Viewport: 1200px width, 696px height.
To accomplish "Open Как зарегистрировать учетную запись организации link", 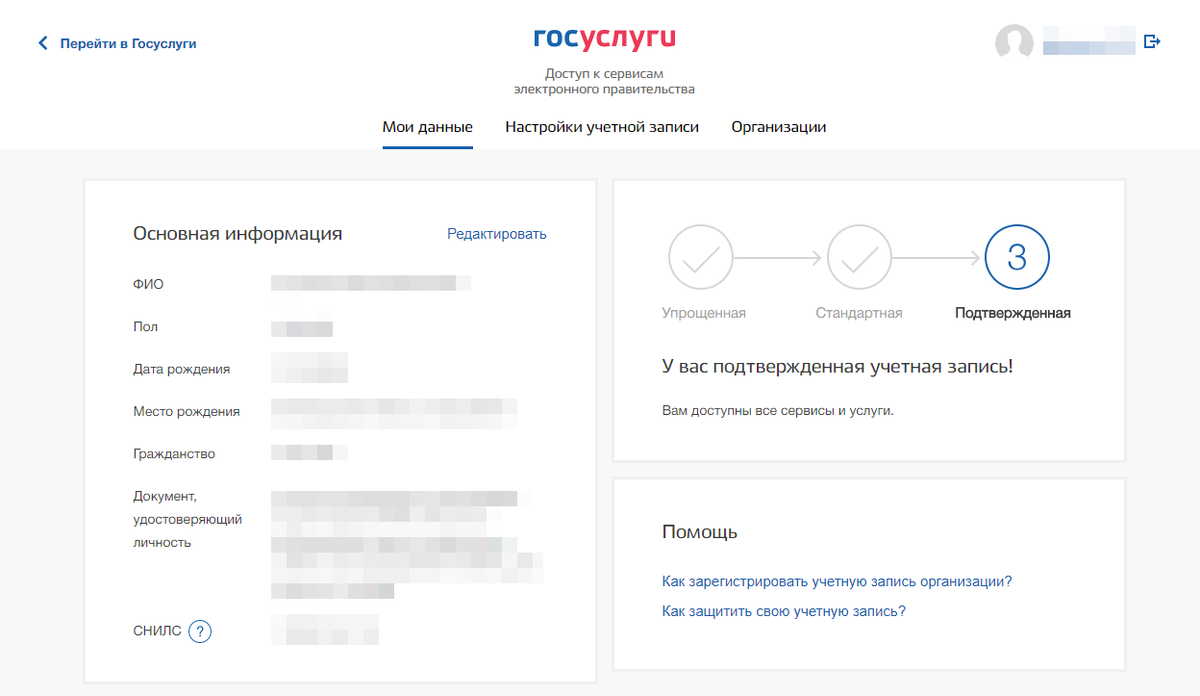I will [x=838, y=581].
